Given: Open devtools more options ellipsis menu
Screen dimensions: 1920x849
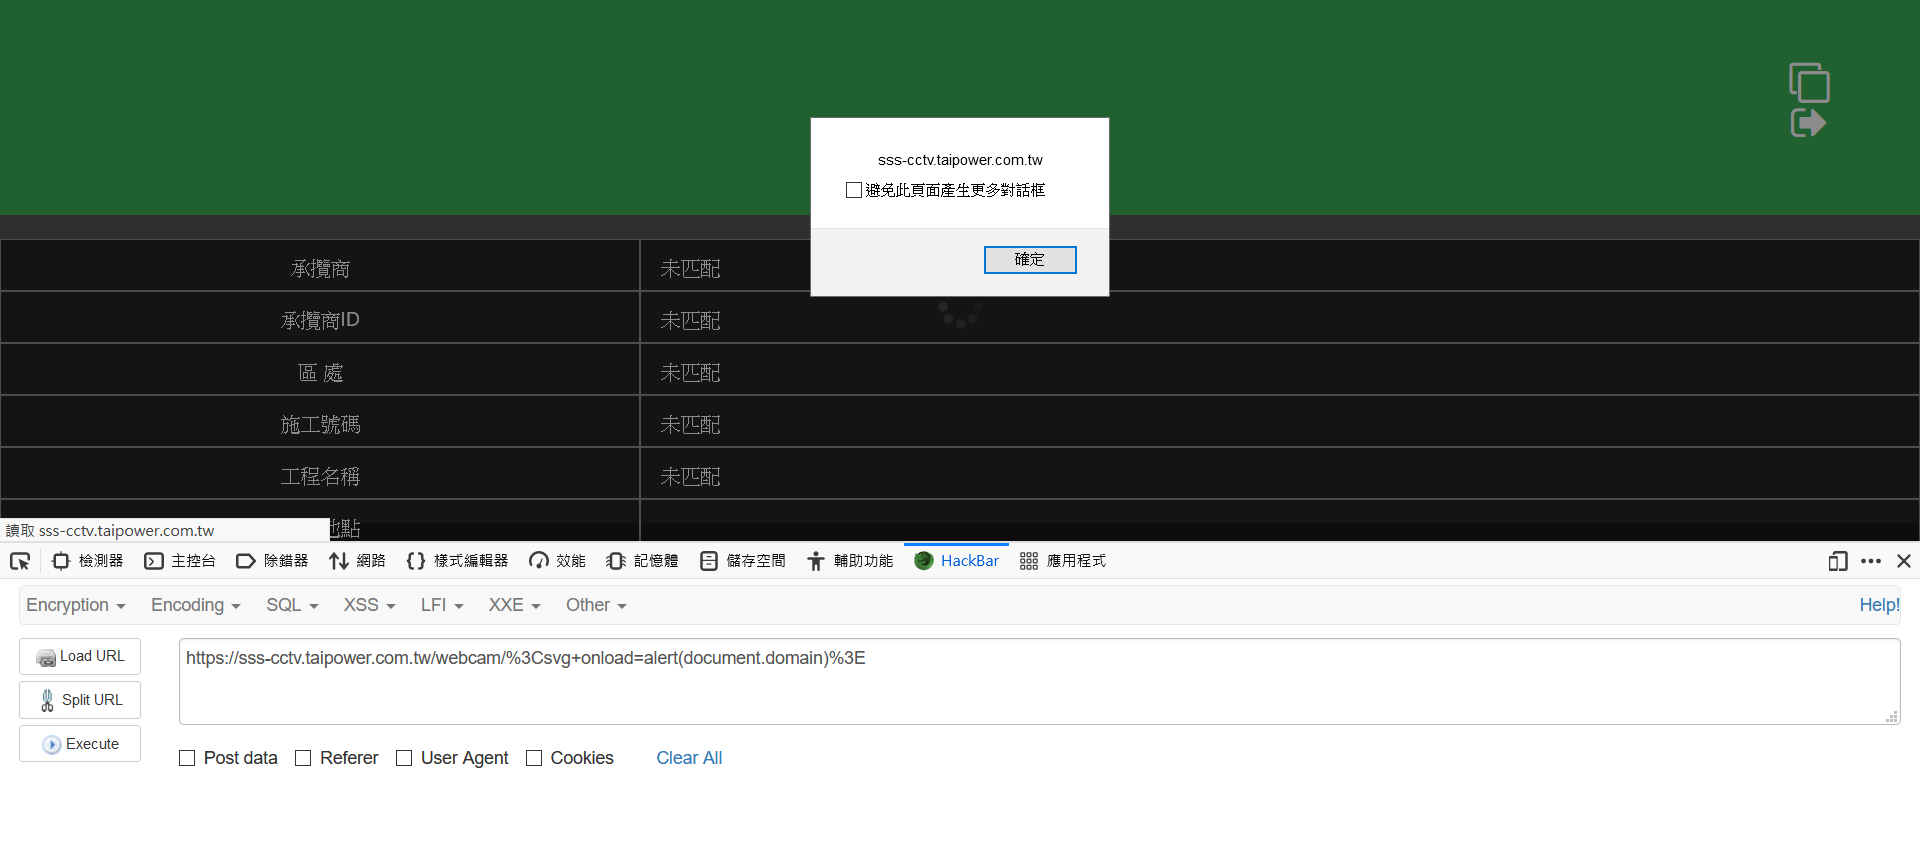Looking at the screenshot, I should [x=1871, y=561].
